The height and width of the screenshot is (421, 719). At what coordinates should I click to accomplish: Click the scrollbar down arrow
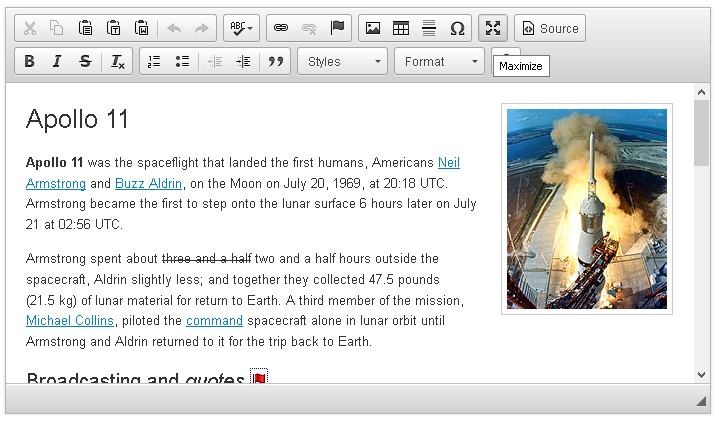(701, 375)
